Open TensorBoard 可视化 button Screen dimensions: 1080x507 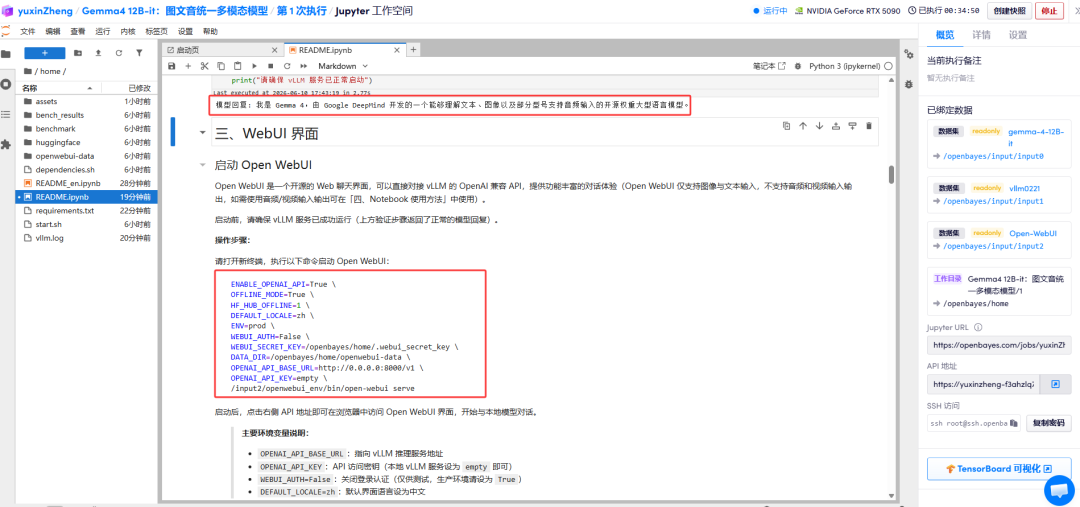[x=999, y=468]
